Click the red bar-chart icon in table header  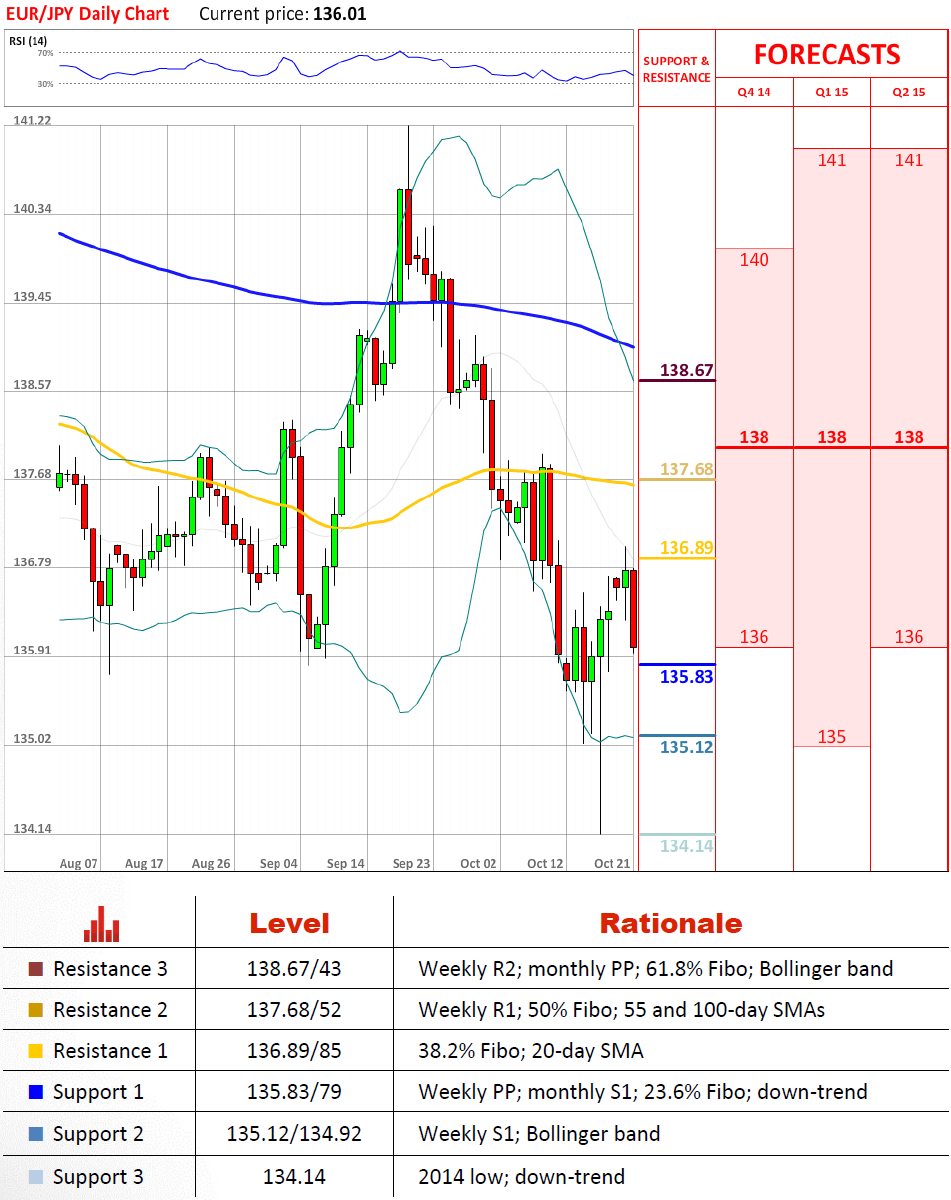[102, 923]
